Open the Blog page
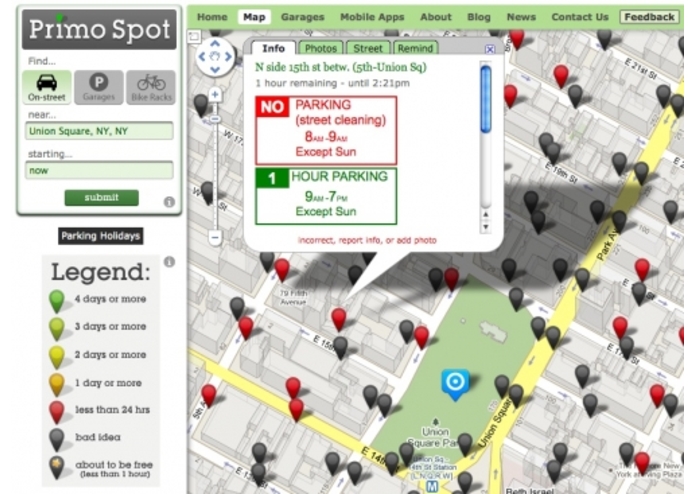The image size is (695, 494). [479, 17]
